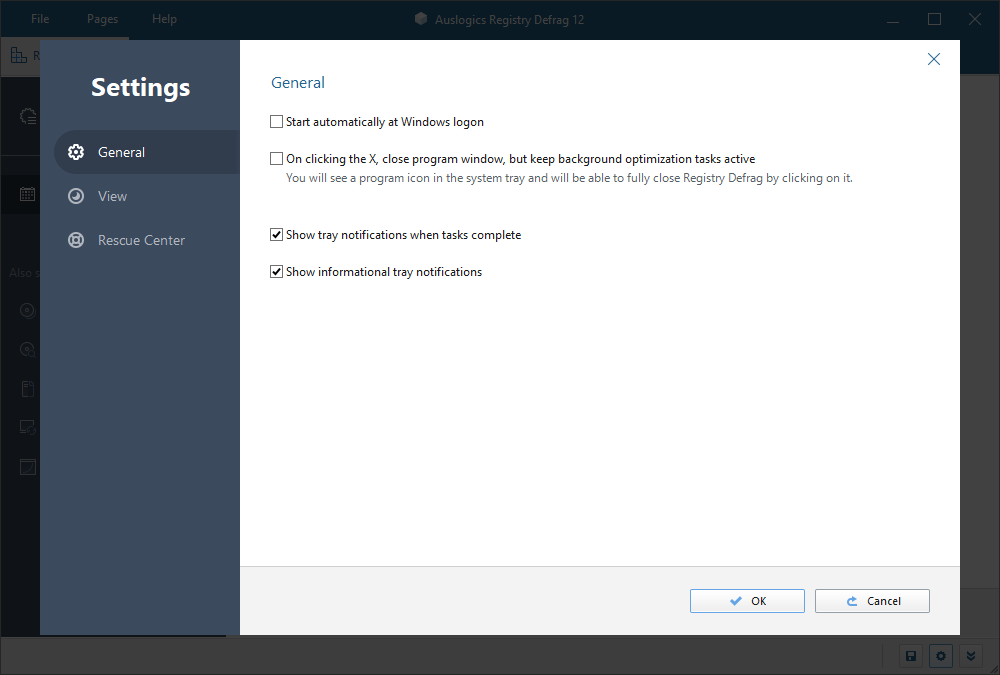Tick the keep background optimization tasks active box
1000x675 pixels.
pos(276,158)
